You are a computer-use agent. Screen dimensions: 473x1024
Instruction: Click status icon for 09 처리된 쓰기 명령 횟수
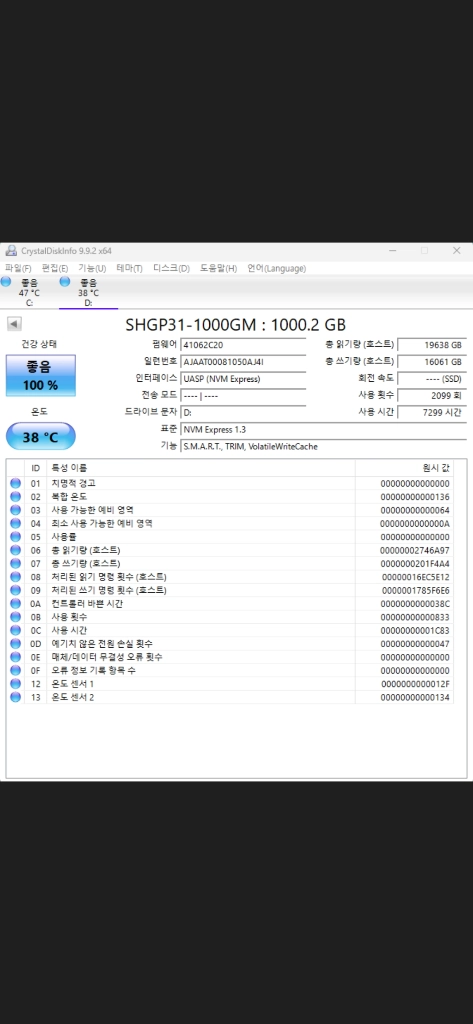pos(16,590)
